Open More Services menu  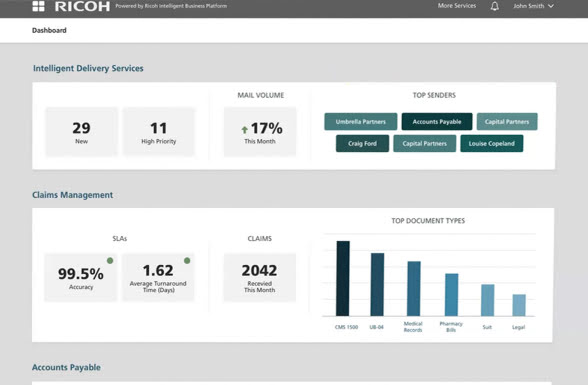coord(457,6)
